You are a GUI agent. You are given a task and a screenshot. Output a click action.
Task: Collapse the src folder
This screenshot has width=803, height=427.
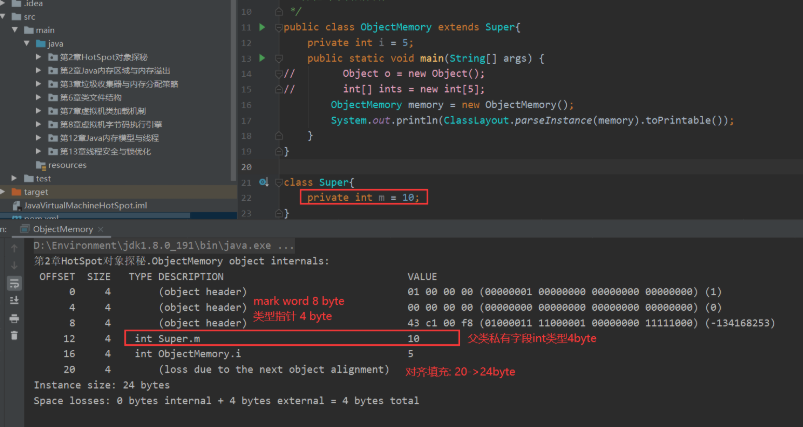(3, 17)
